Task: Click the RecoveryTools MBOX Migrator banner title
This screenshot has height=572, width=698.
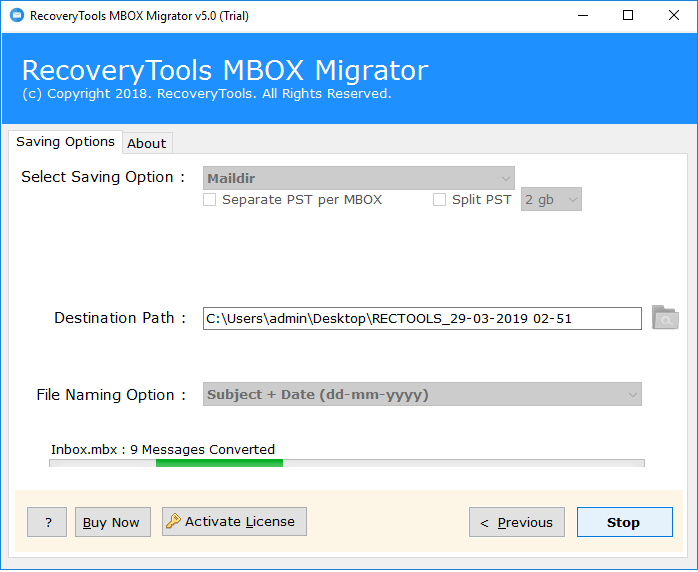Action: [x=225, y=70]
